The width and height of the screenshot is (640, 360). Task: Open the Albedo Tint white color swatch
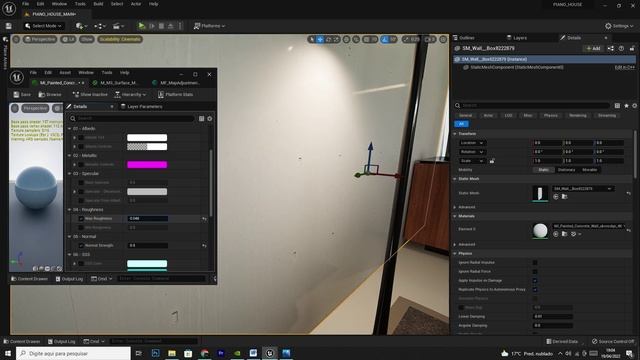click(x=147, y=138)
